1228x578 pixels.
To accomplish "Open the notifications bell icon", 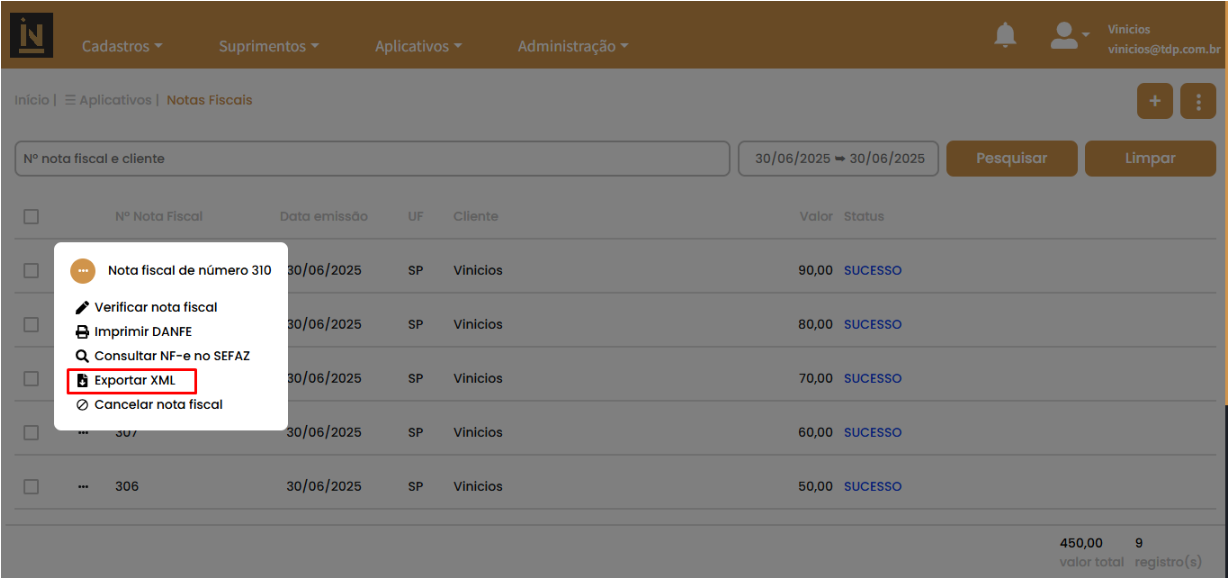I will [1005, 36].
